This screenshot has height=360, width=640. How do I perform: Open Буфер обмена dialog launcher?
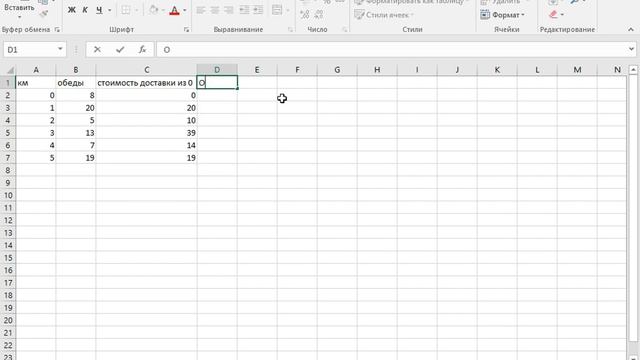pos(57,29)
